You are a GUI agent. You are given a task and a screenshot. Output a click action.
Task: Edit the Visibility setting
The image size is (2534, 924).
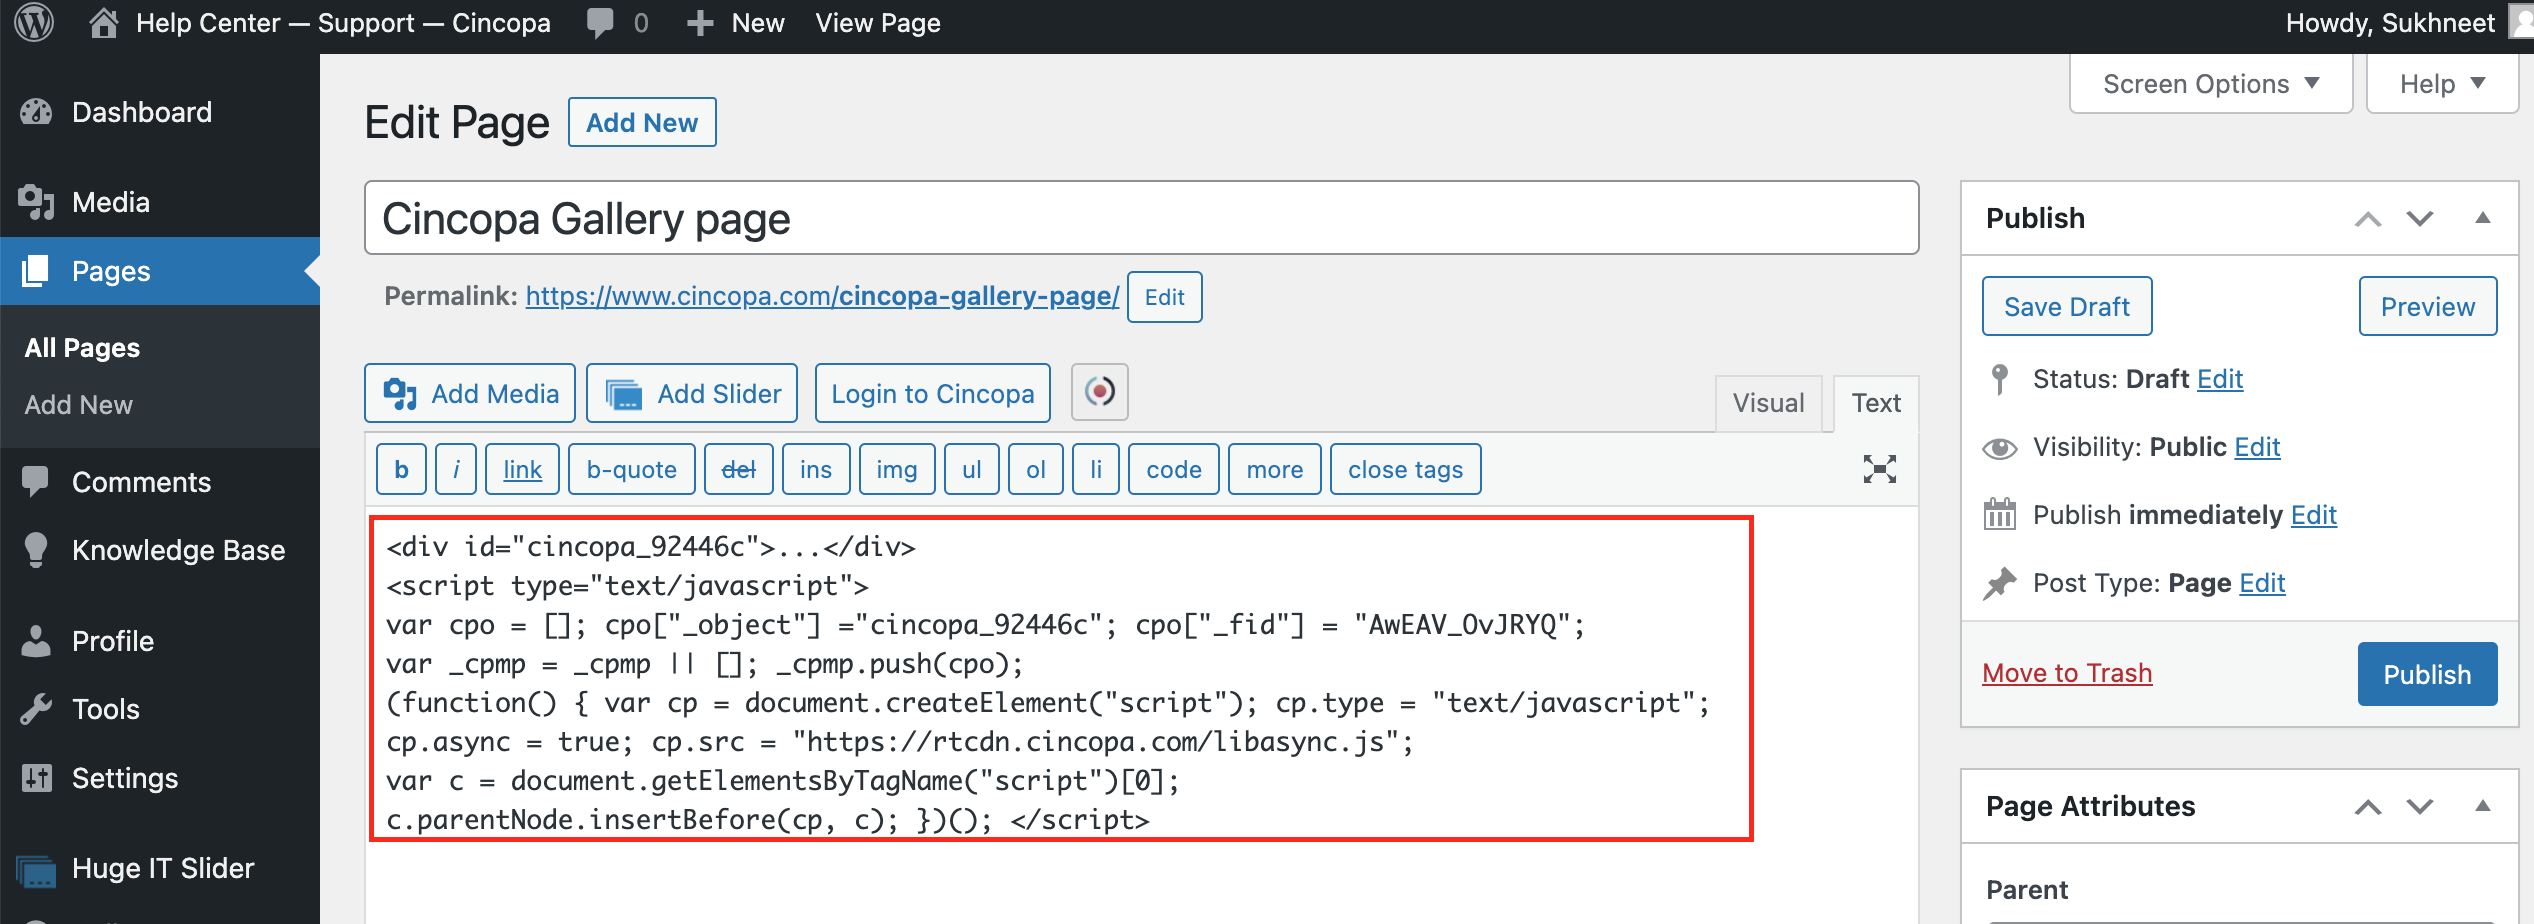pos(2257,447)
